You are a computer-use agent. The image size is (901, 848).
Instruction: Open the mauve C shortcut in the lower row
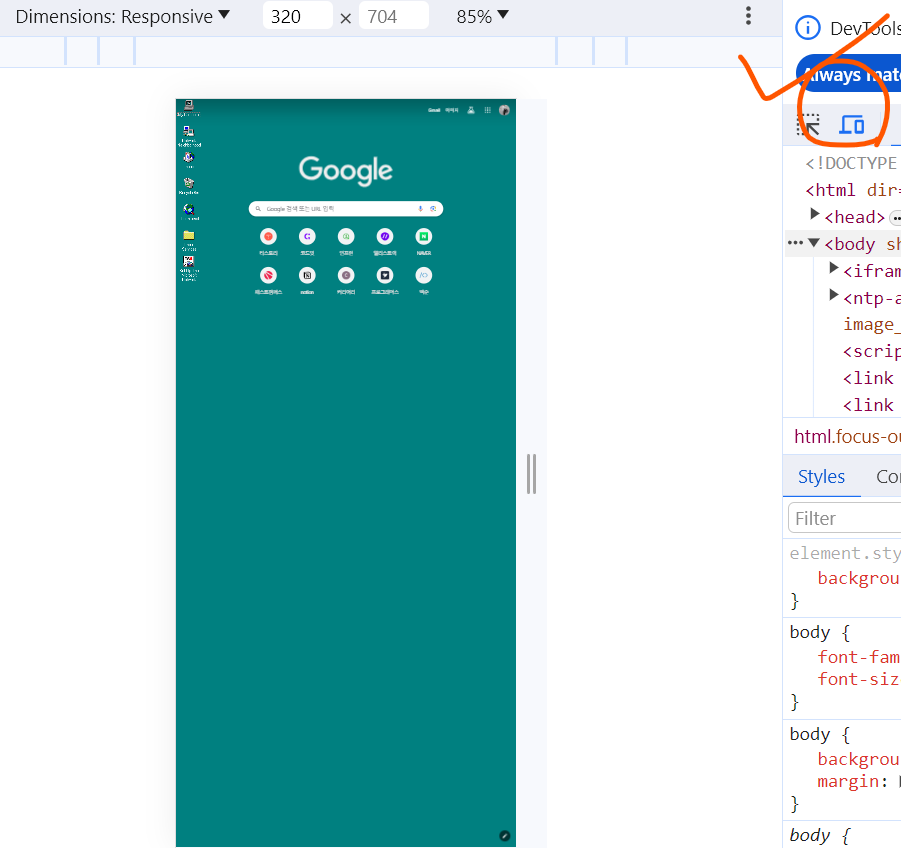(x=346, y=275)
